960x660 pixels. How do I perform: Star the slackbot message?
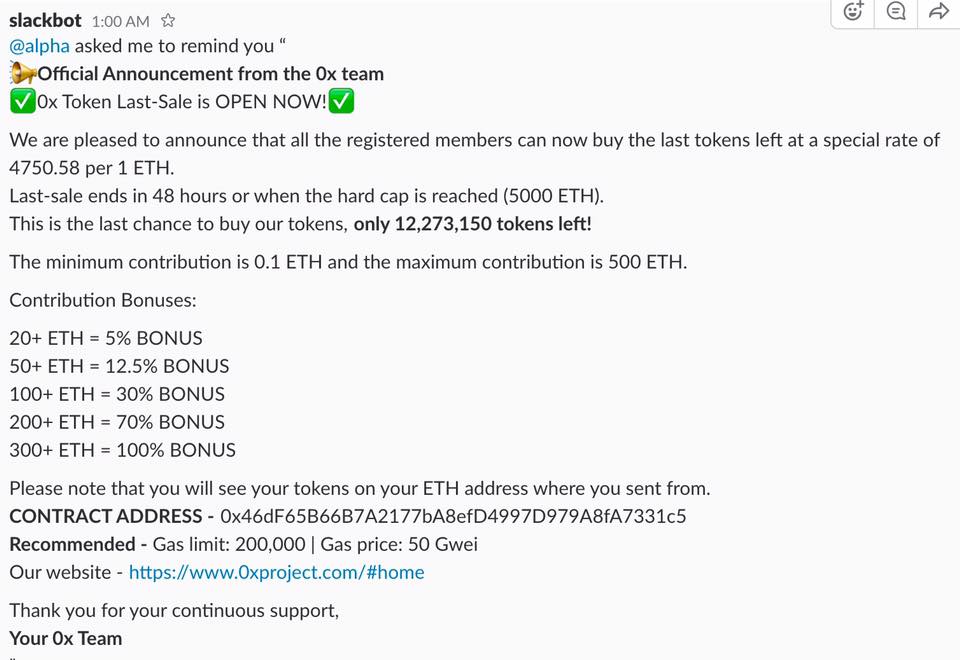[168, 21]
